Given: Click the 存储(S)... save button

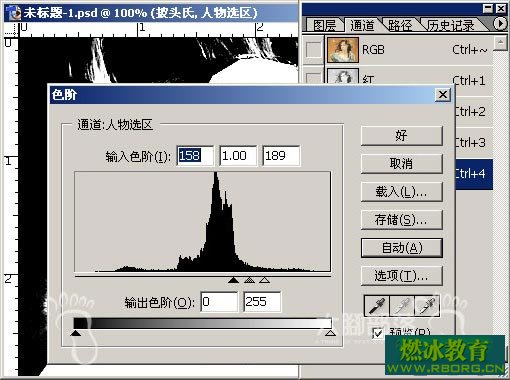Looking at the screenshot, I should tap(402, 220).
